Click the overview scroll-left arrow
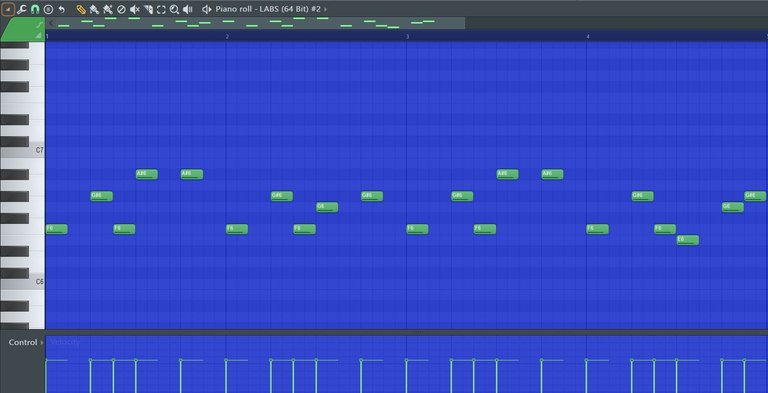This screenshot has height=393, width=768. 50,23
